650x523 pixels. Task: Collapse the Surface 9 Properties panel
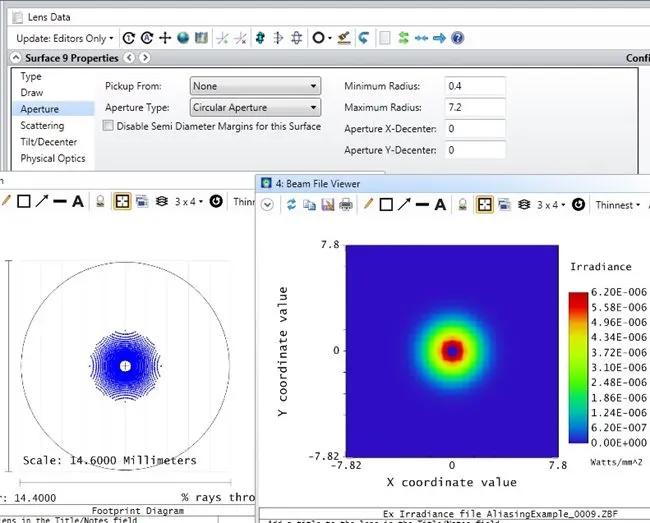point(15,58)
